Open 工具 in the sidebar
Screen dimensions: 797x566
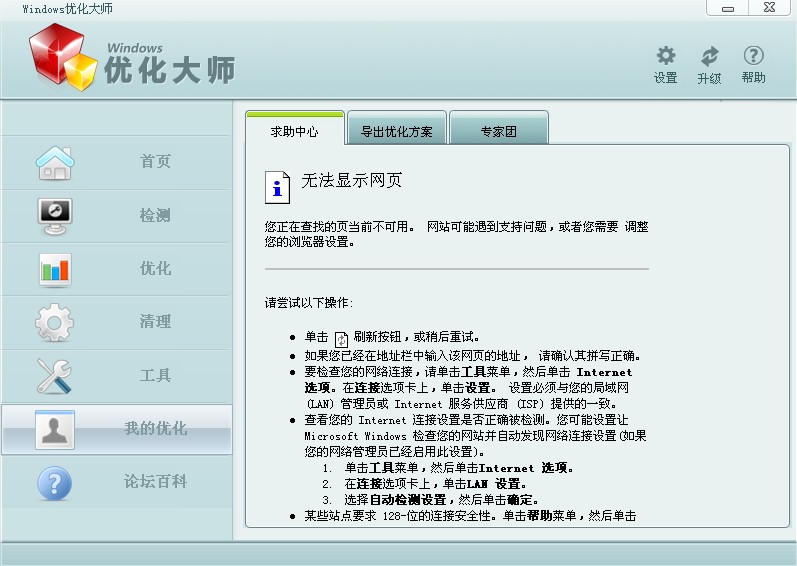[x=116, y=376]
